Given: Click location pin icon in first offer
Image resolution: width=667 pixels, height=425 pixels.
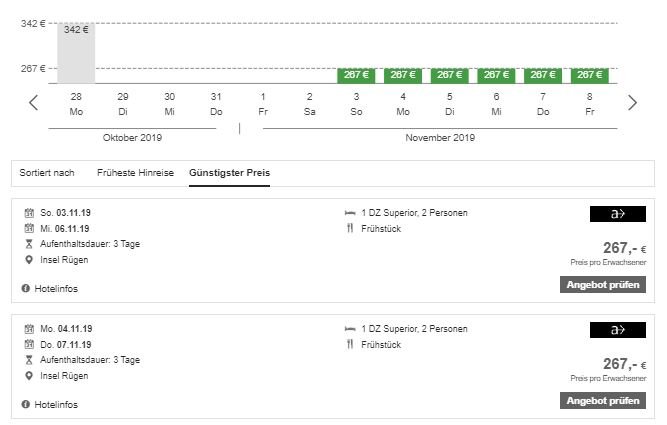Looking at the screenshot, I should (29, 260).
